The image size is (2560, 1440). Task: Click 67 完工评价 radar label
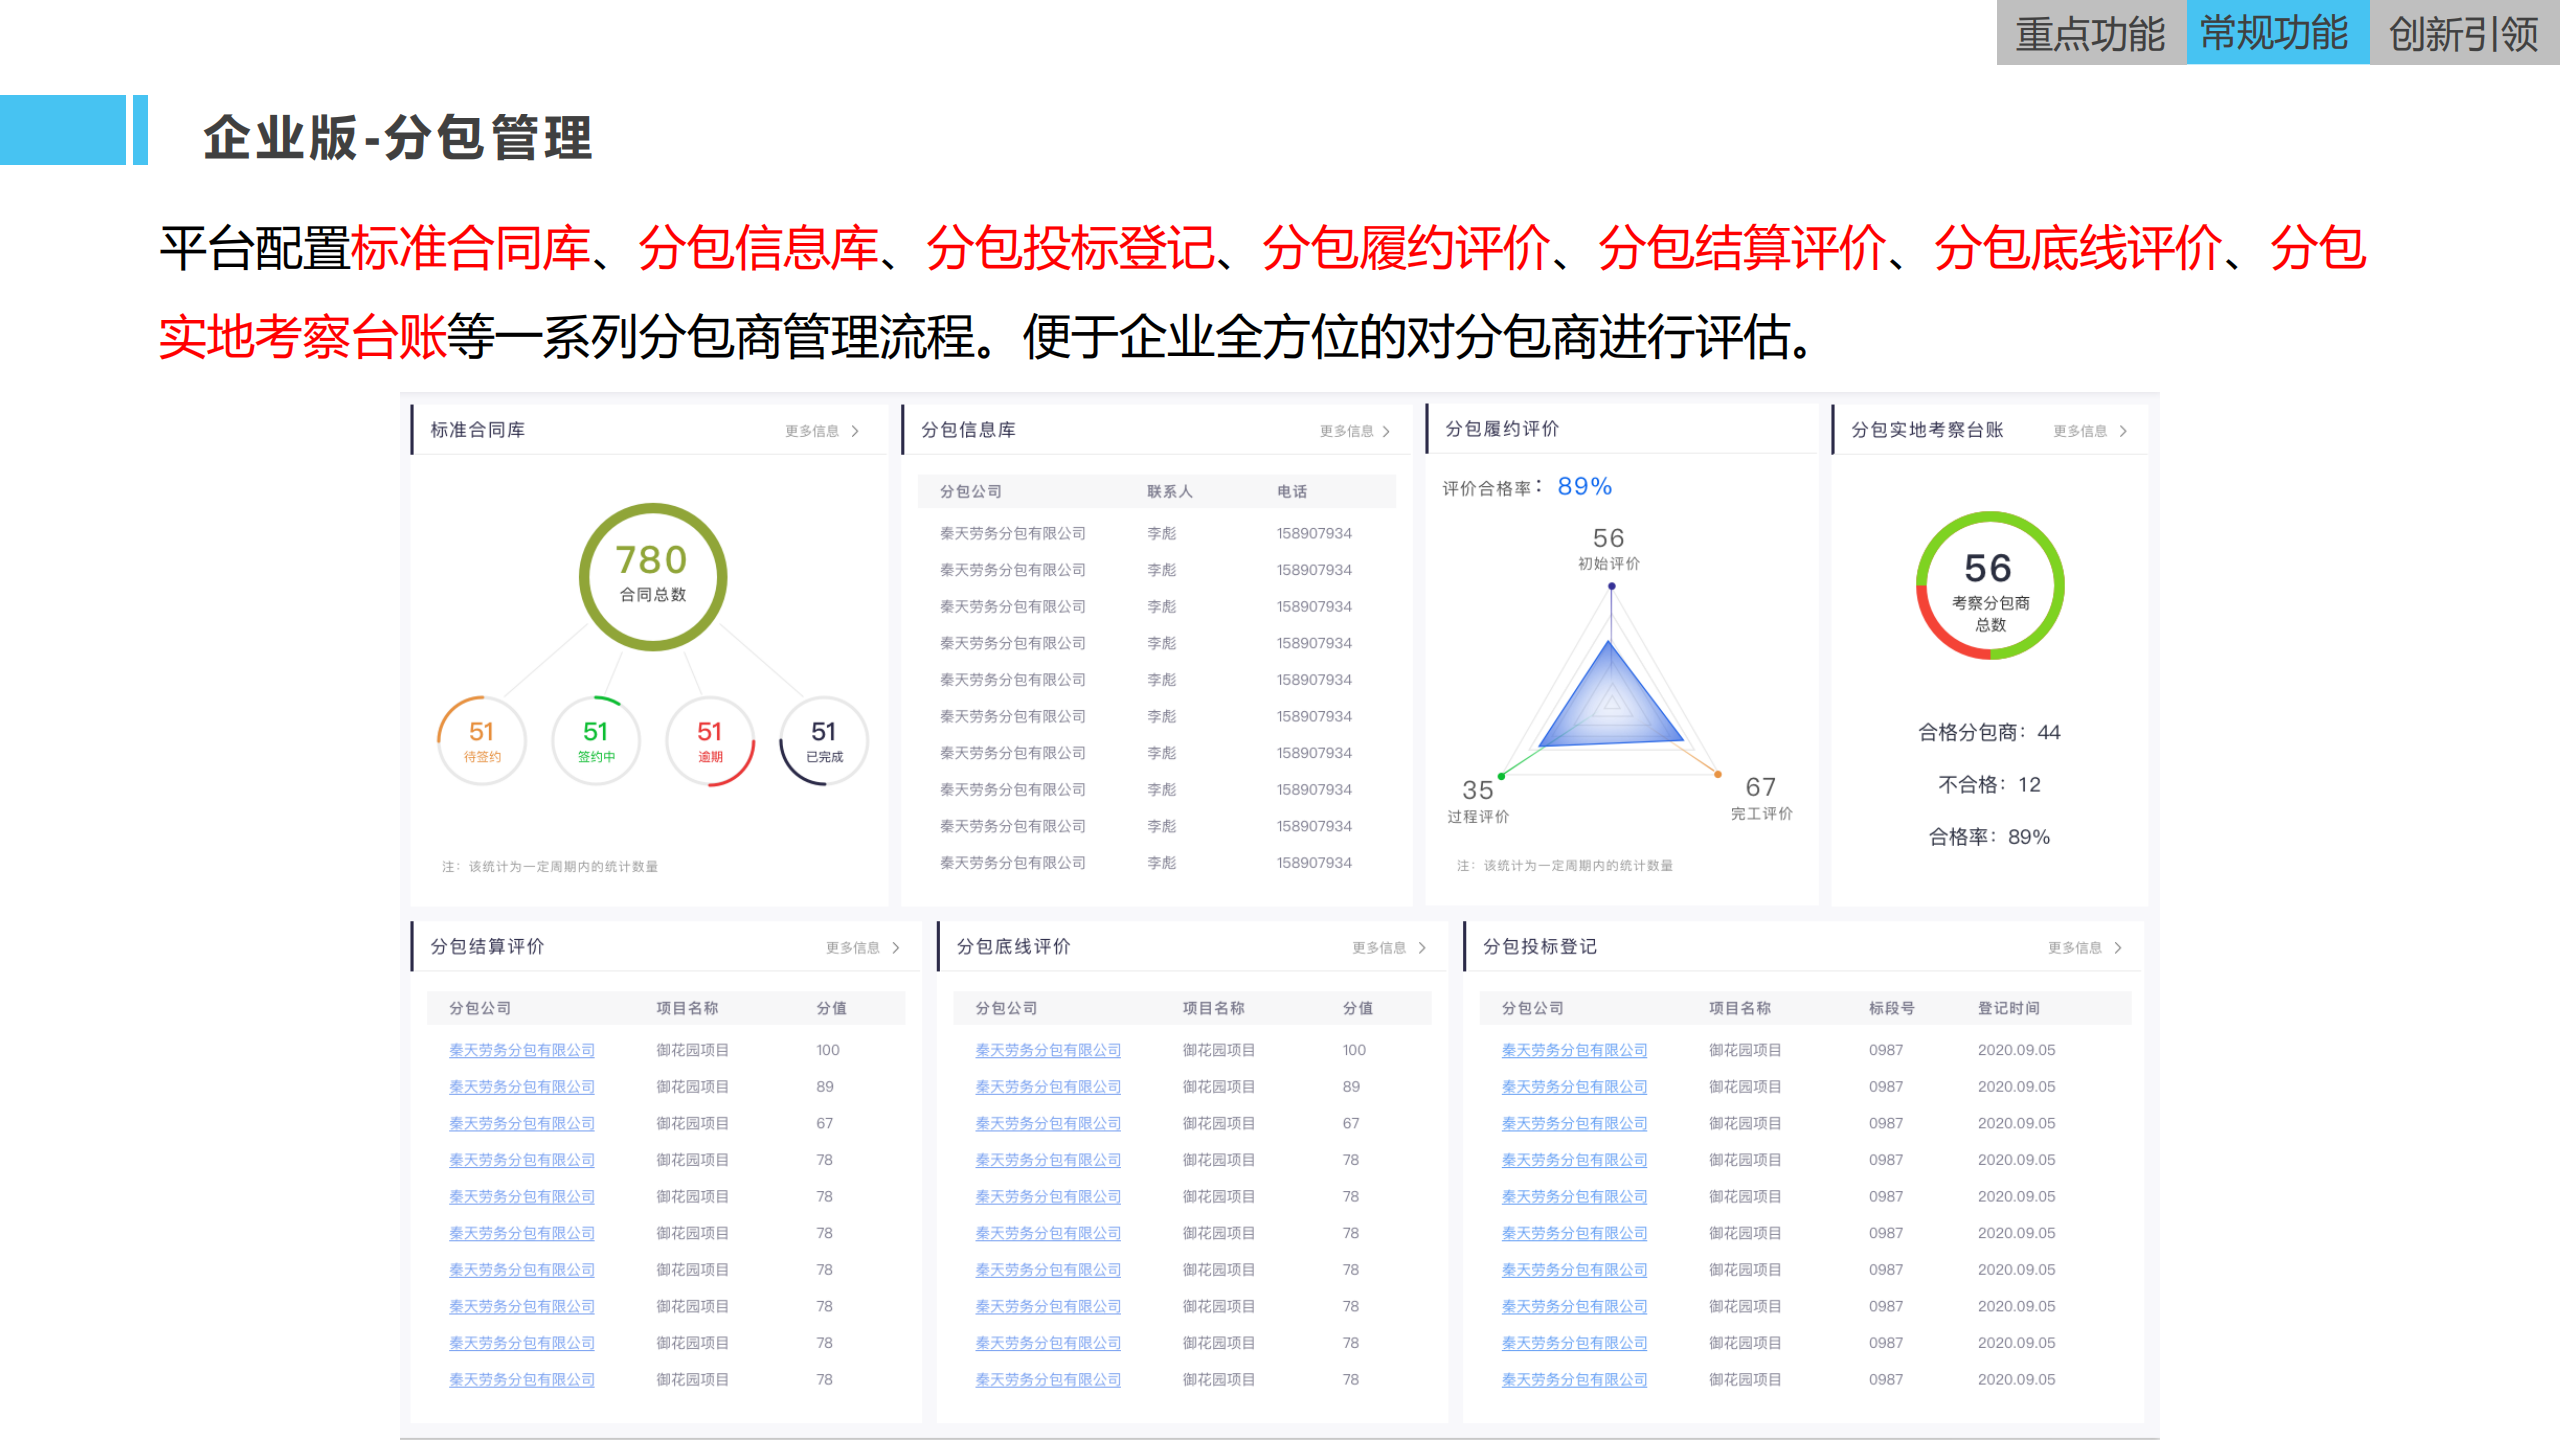tap(1762, 798)
